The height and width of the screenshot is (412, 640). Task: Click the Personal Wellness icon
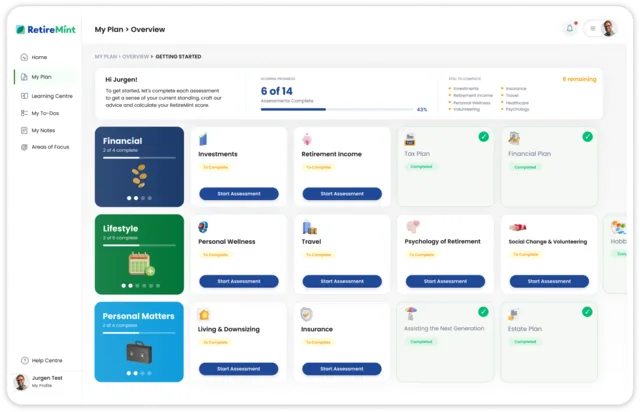[203, 227]
